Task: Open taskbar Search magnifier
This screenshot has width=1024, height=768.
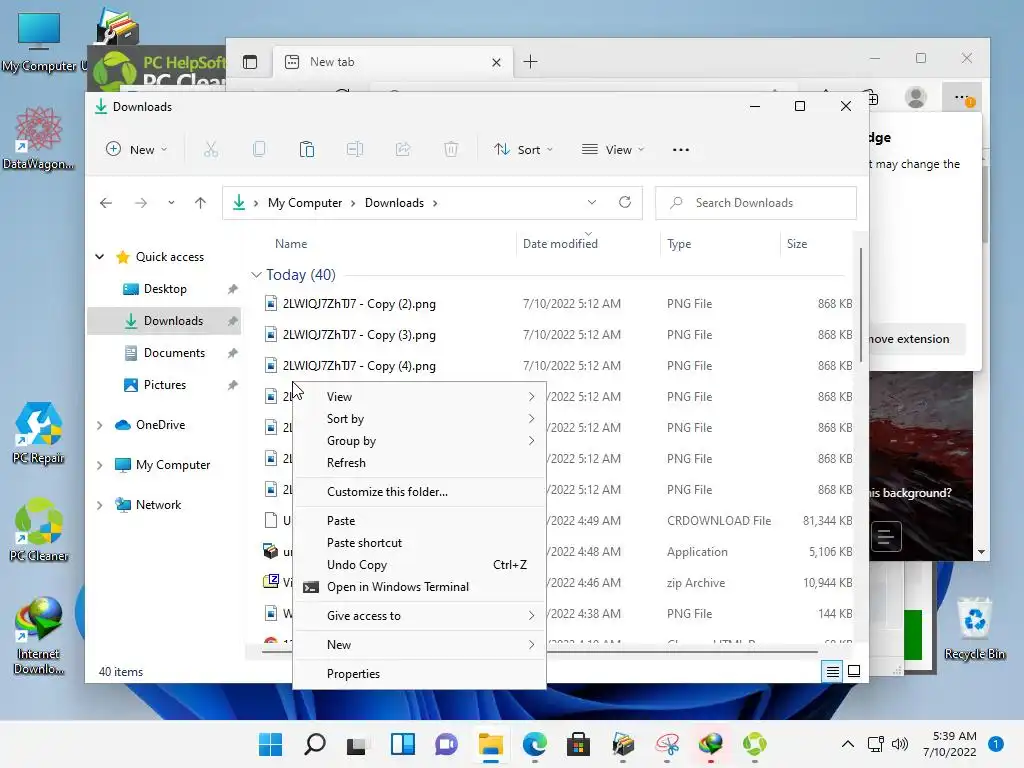Action: click(315, 744)
